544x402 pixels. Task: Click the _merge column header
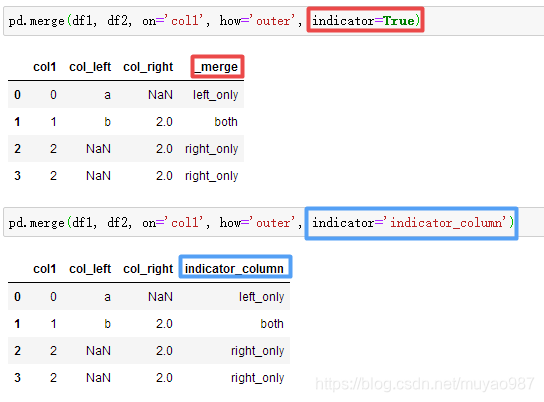click(x=216, y=67)
